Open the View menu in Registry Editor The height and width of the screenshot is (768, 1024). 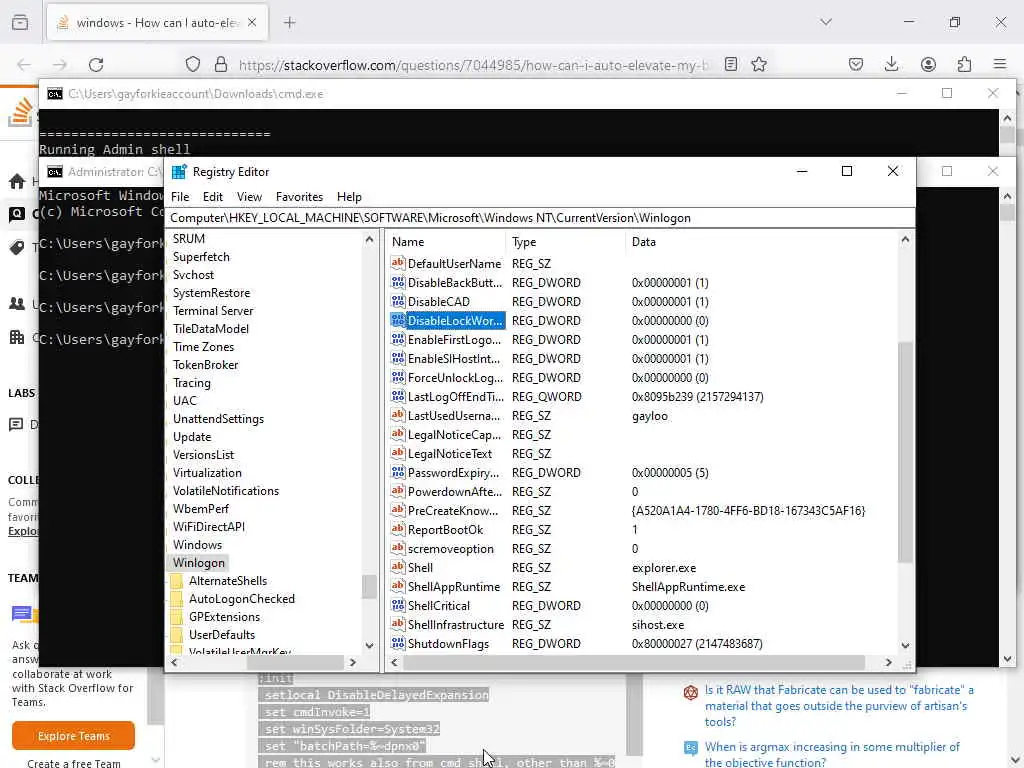tap(249, 197)
